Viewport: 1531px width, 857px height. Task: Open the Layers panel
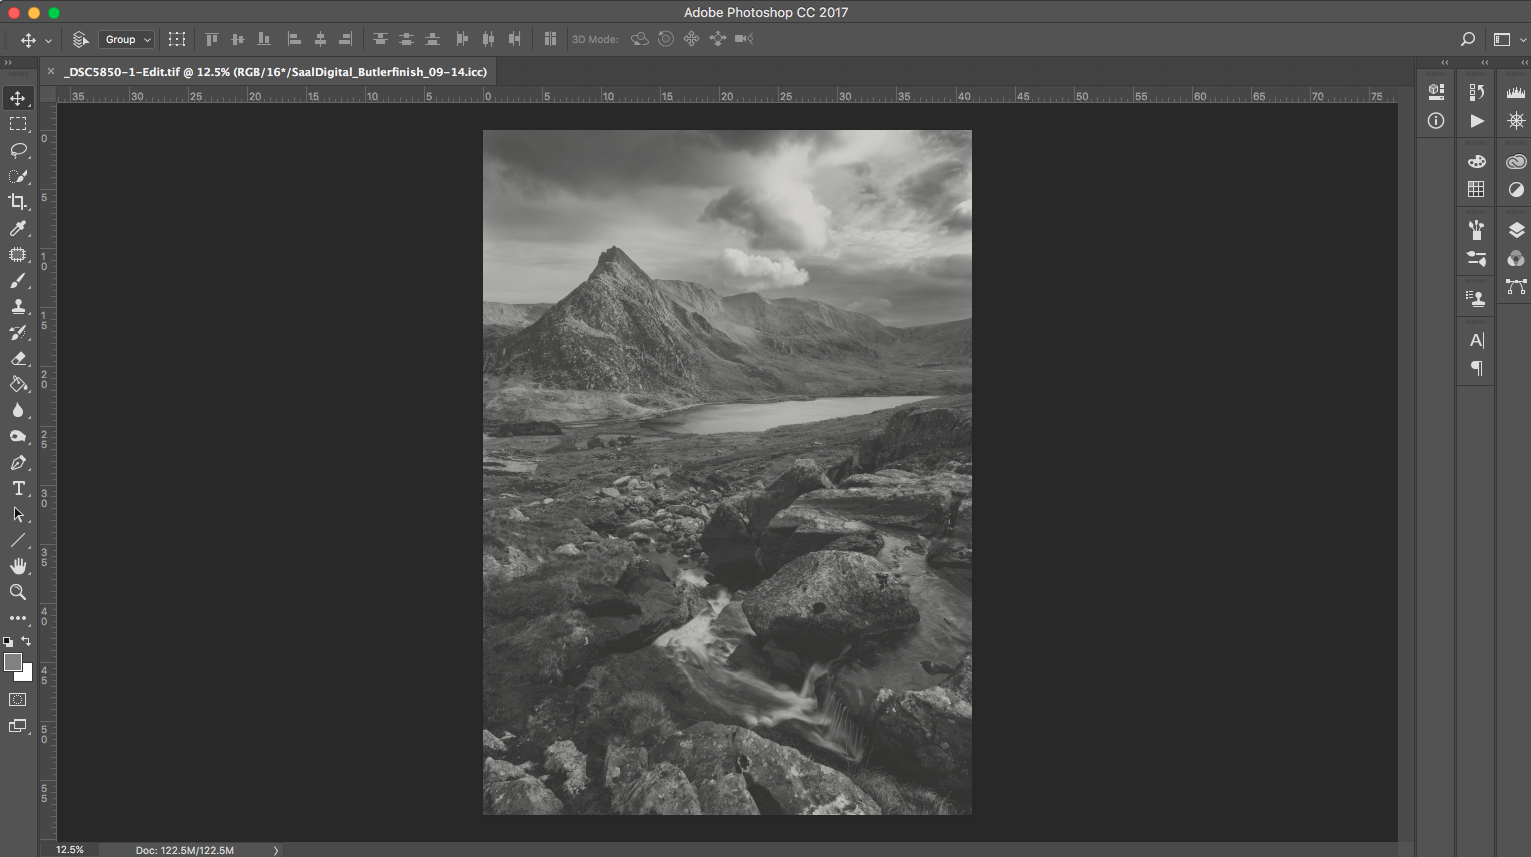1516,230
